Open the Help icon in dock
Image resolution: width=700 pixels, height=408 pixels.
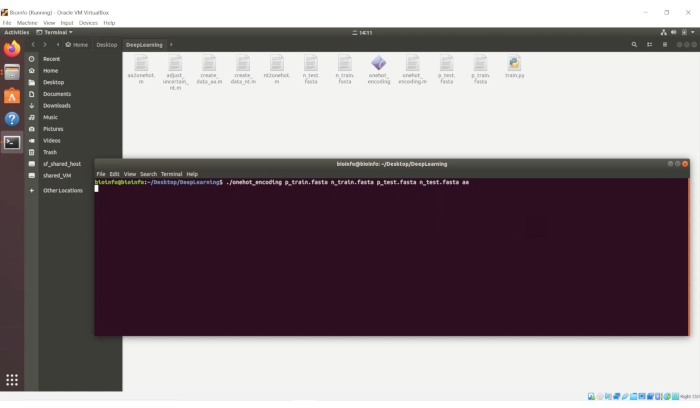coord(12,119)
